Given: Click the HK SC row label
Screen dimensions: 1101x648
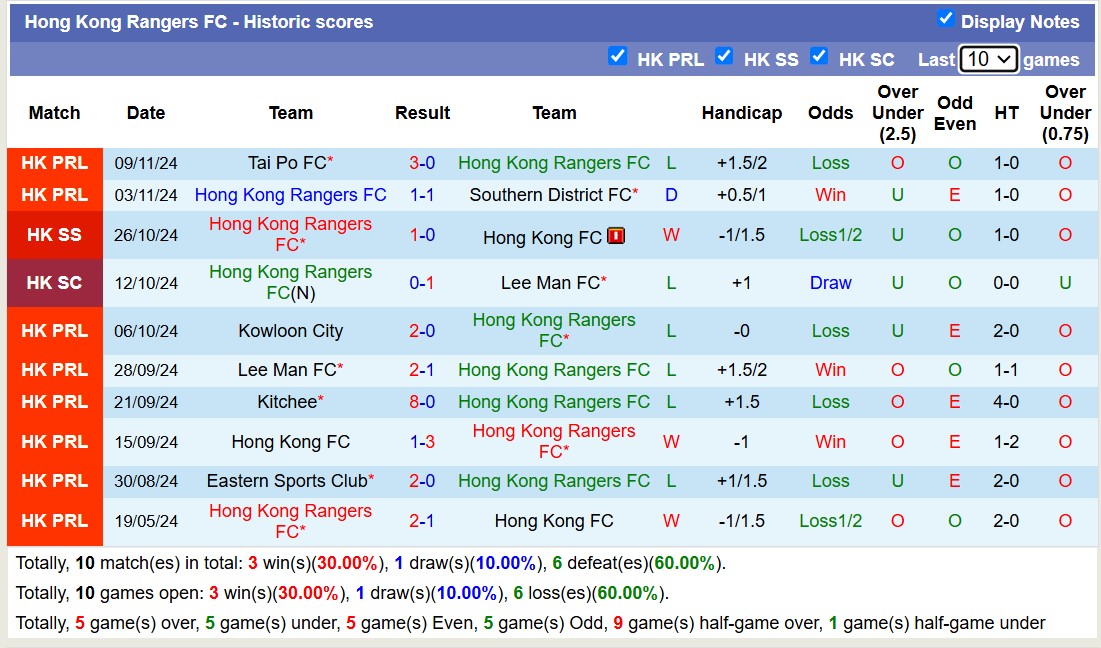Looking at the screenshot, I should (x=54, y=283).
